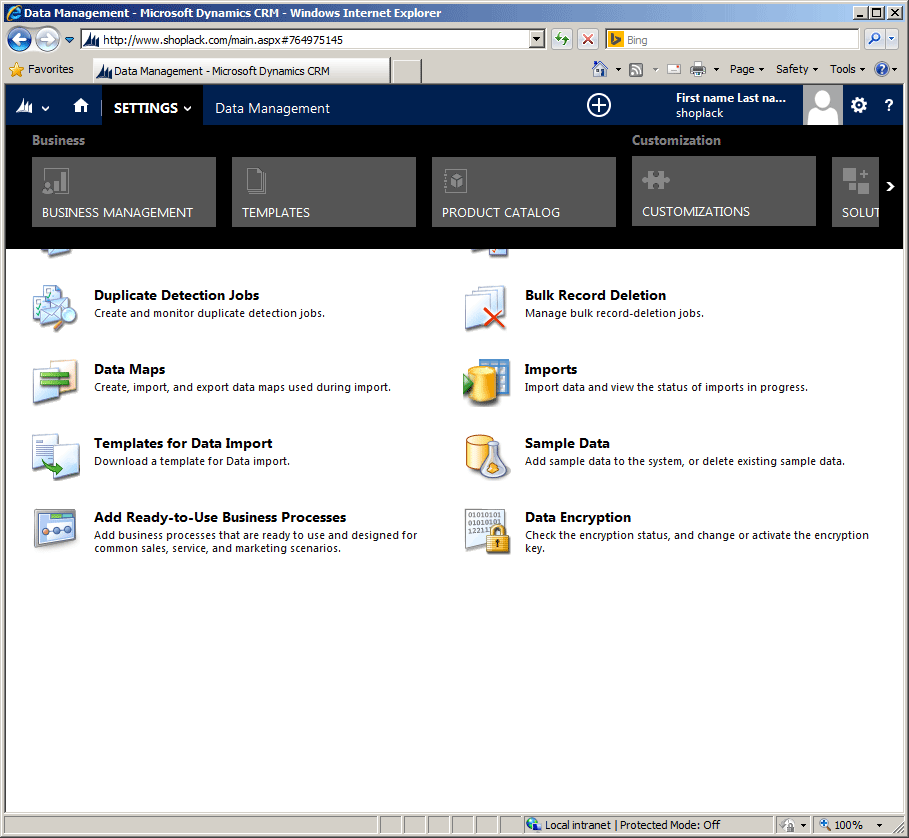
Task: Click the Sample Data flask icon
Action: tap(488, 456)
